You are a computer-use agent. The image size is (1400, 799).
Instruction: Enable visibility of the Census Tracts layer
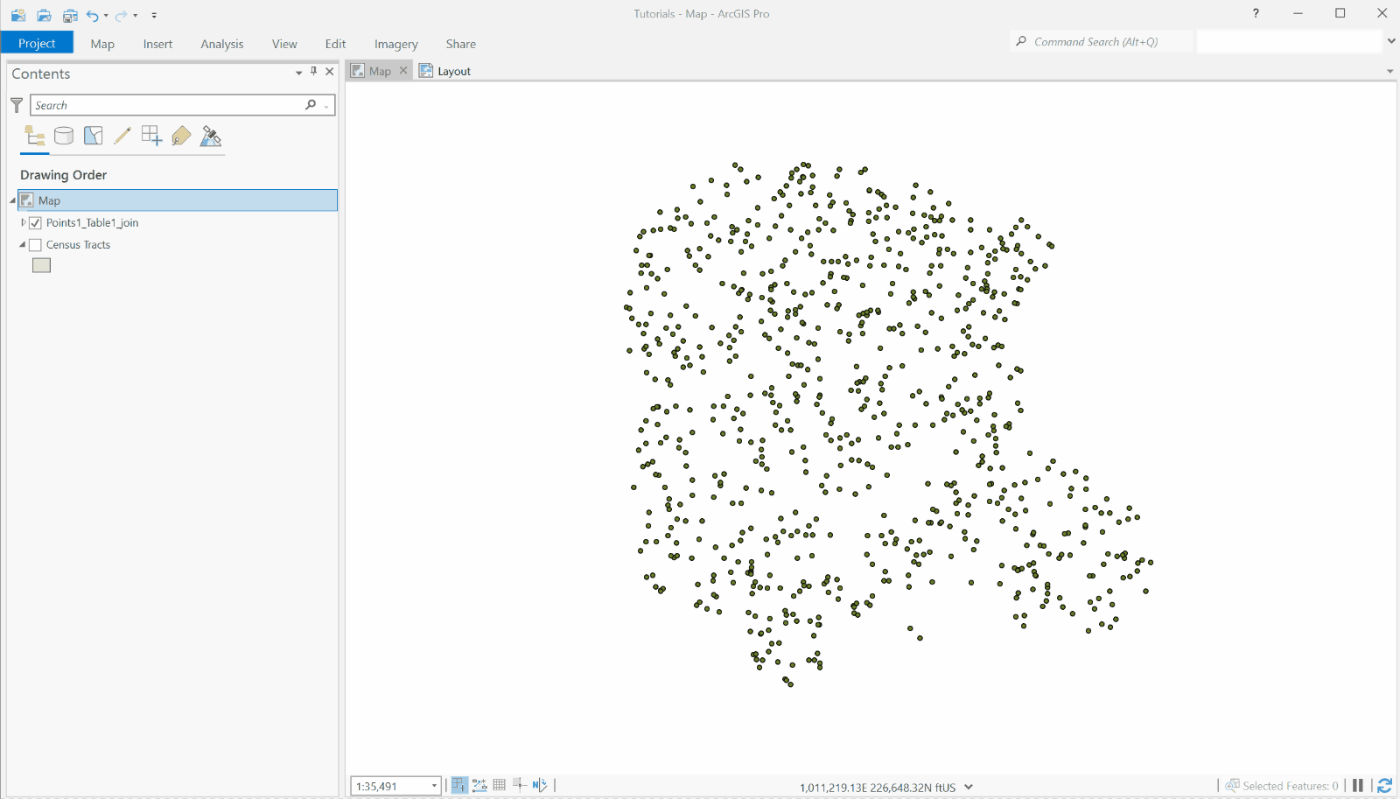point(35,244)
